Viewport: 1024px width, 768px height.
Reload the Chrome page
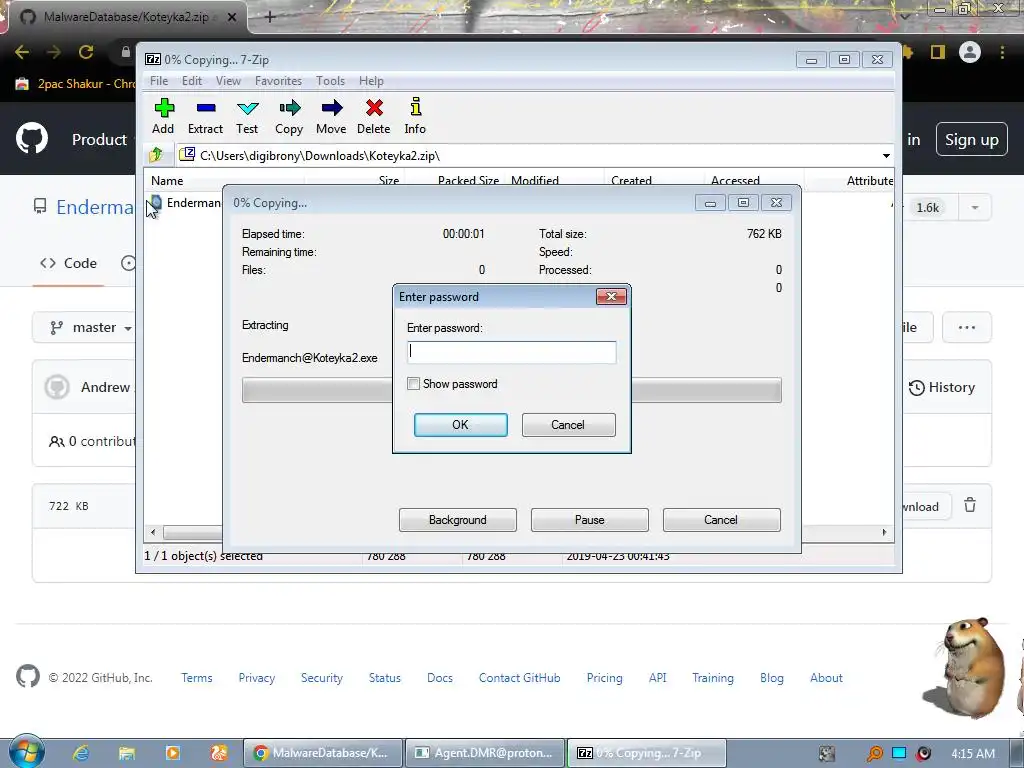point(86,52)
